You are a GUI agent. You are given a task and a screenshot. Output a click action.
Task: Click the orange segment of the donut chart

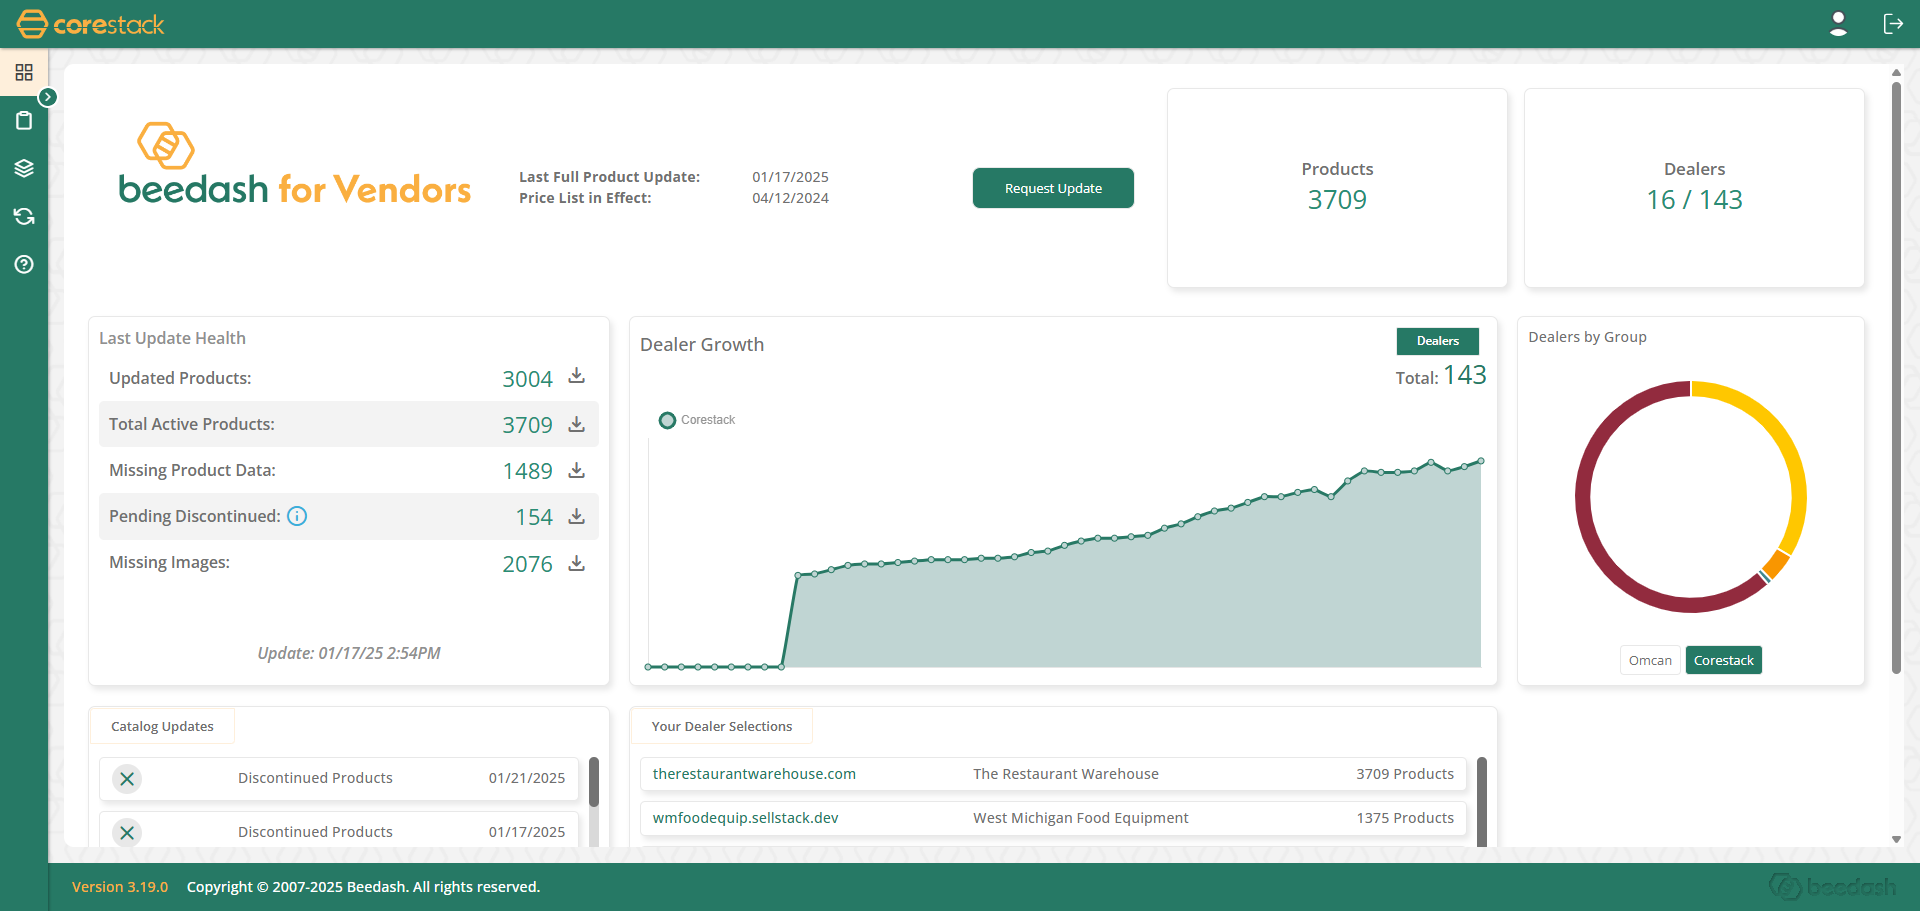coord(1776,565)
